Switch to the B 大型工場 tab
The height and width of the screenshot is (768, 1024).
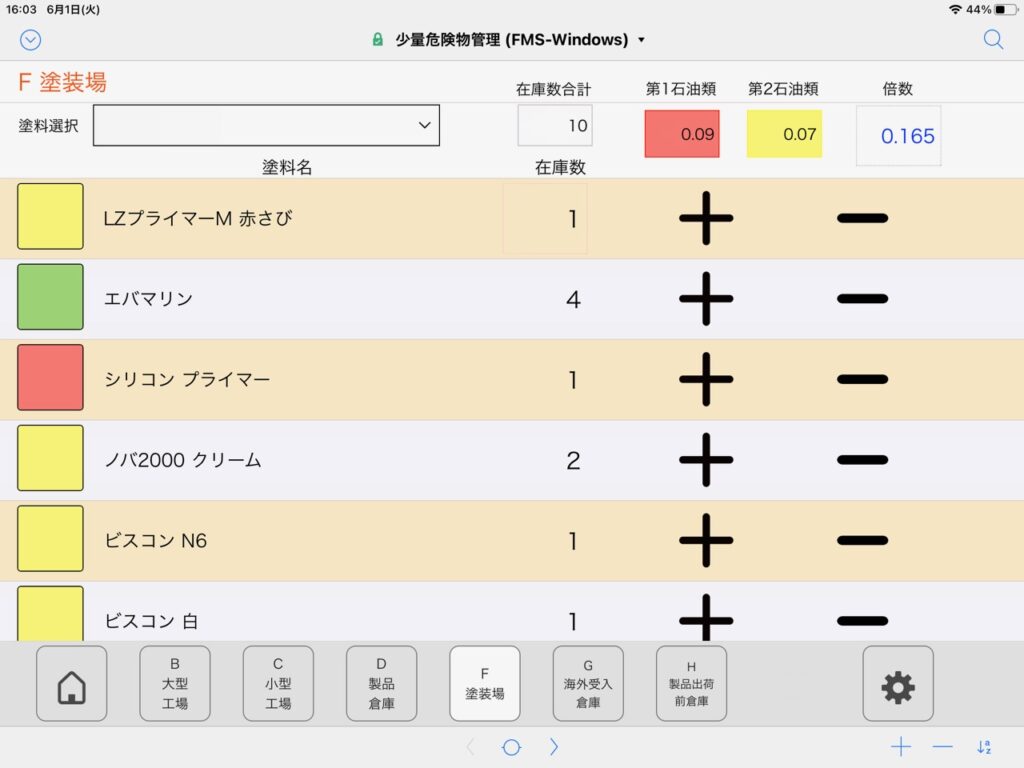pos(175,684)
